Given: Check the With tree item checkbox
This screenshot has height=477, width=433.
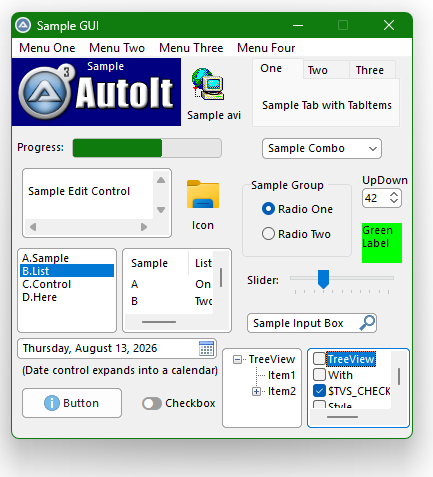Looking at the screenshot, I should point(319,375).
